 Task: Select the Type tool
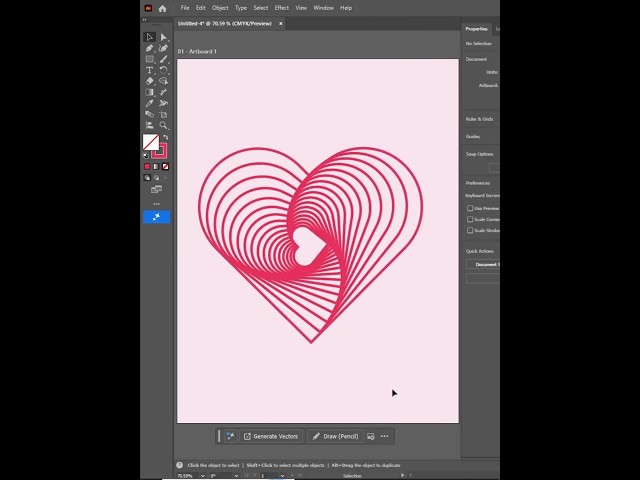tap(150, 70)
